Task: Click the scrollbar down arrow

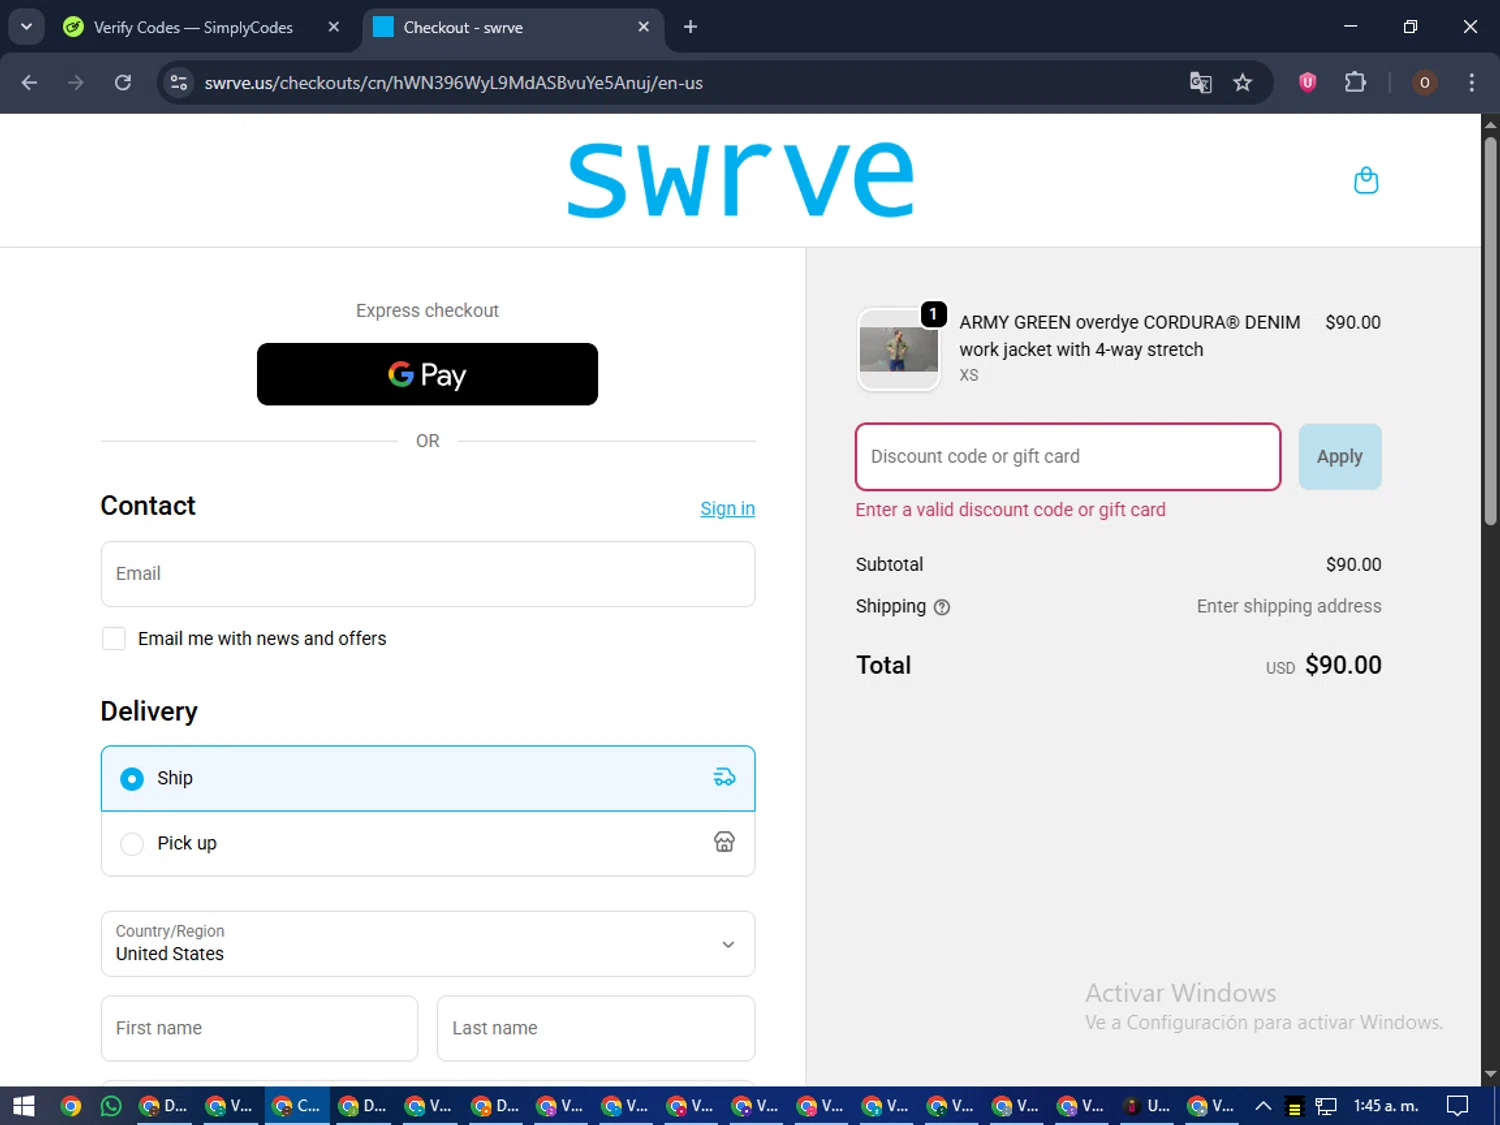Action: click(x=1490, y=1075)
